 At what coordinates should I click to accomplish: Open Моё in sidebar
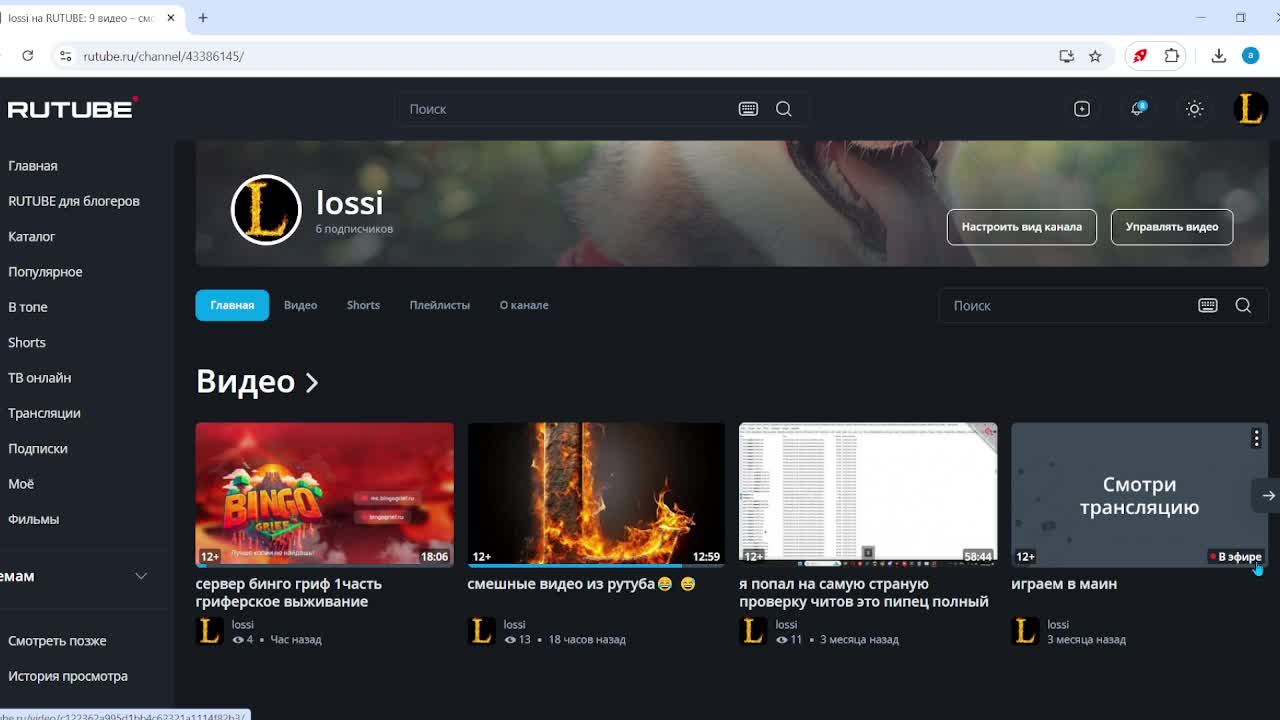pos(21,484)
